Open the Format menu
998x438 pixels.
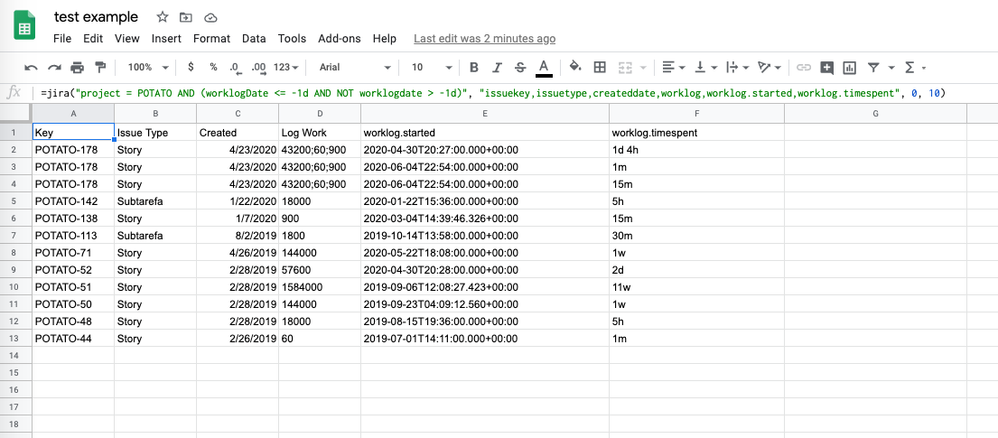click(211, 39)
